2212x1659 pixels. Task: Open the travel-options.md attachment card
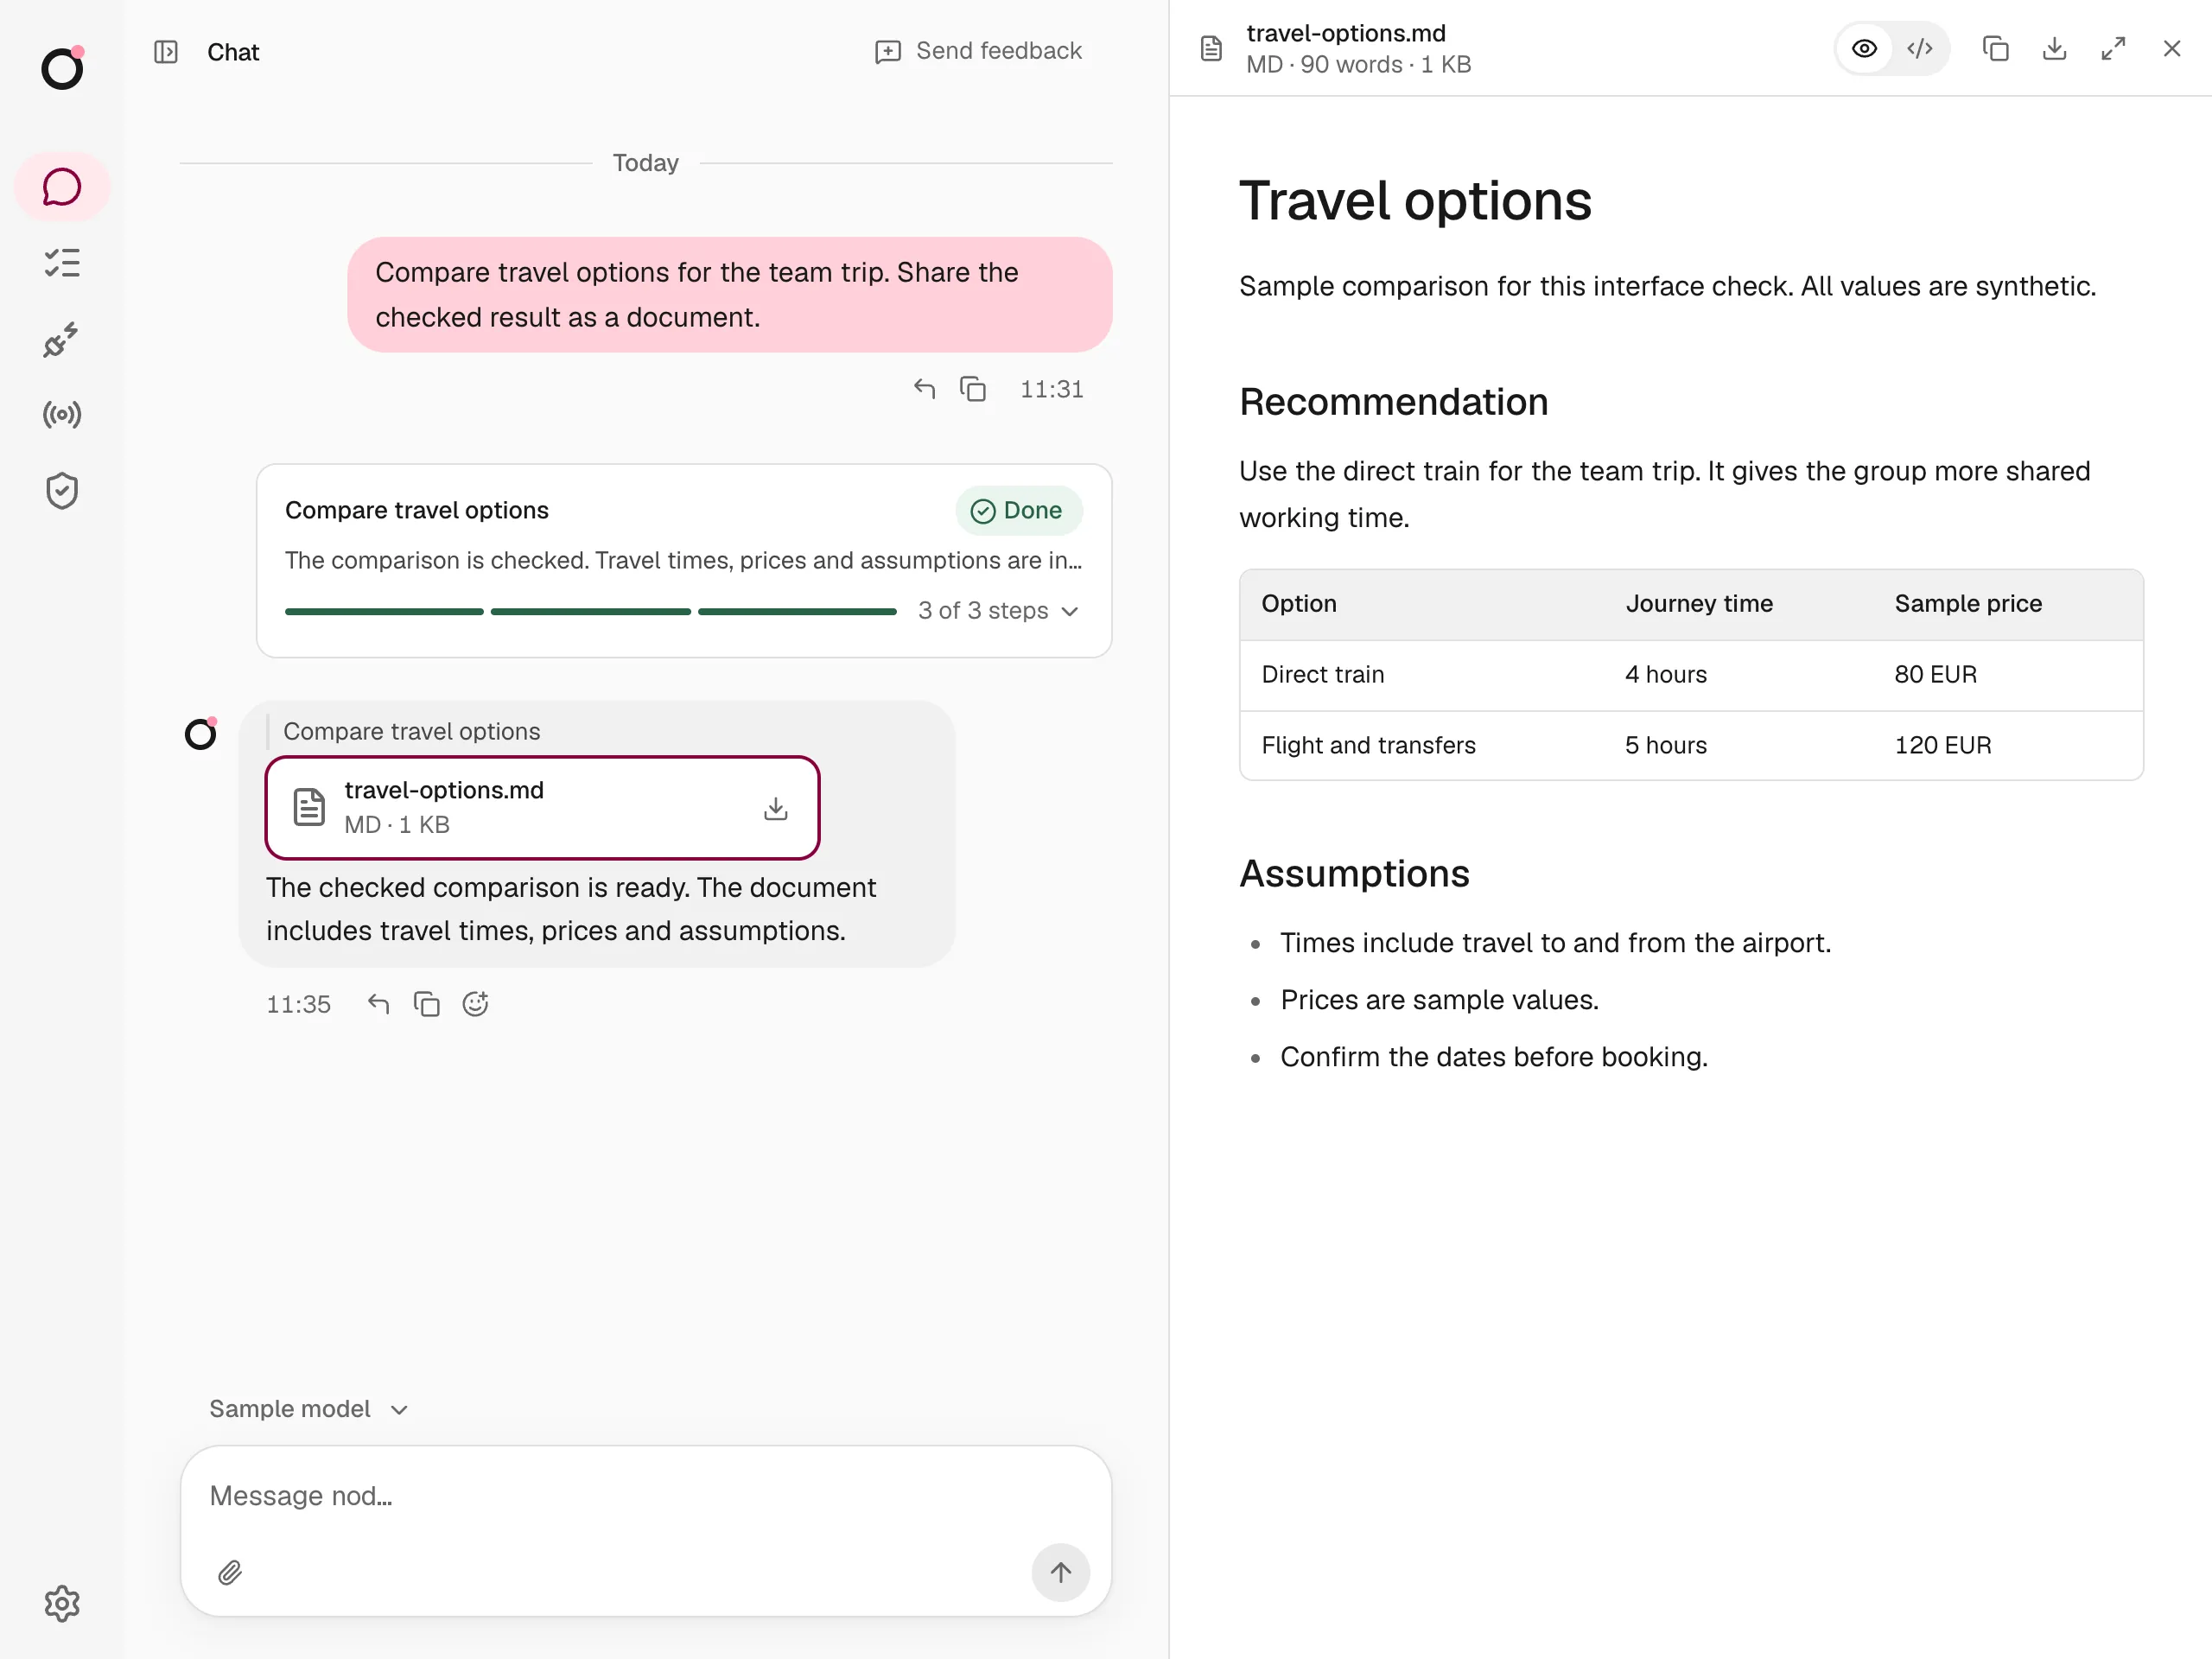[542, 807]
